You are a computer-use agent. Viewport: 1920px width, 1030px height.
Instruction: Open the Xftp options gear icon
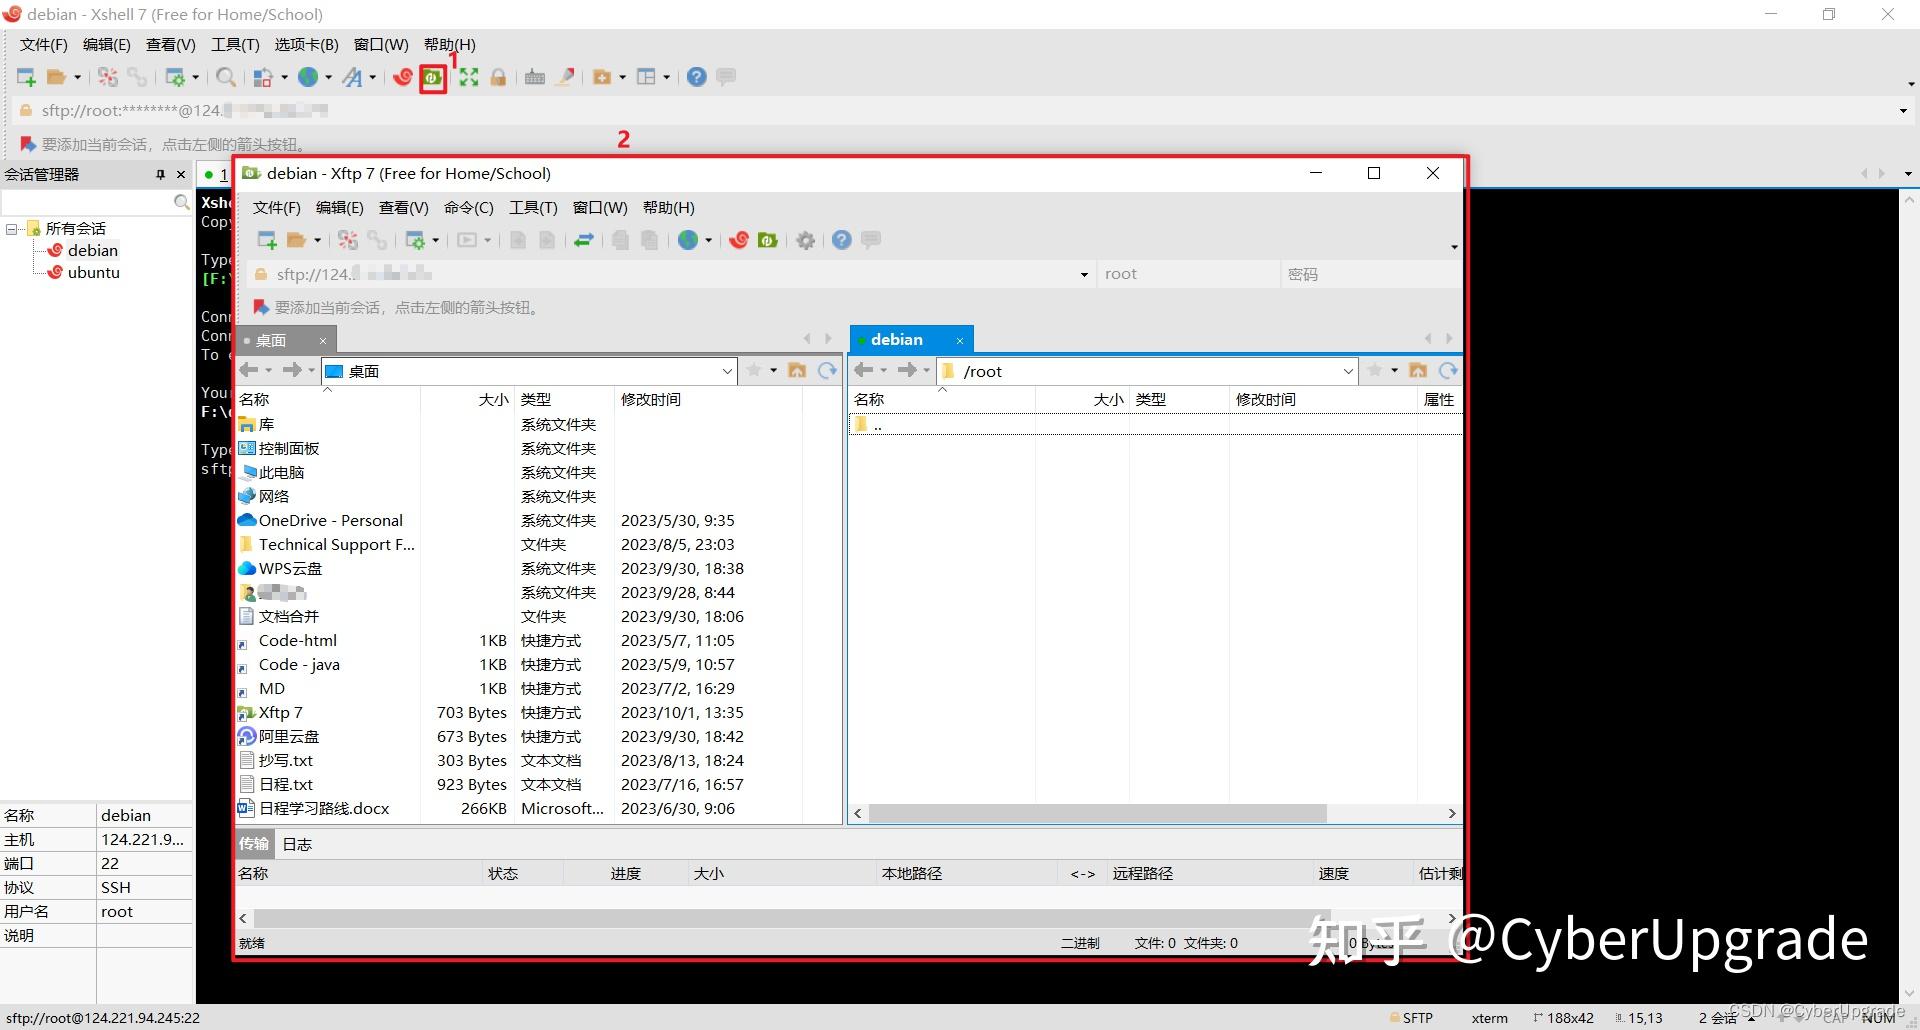805,240
